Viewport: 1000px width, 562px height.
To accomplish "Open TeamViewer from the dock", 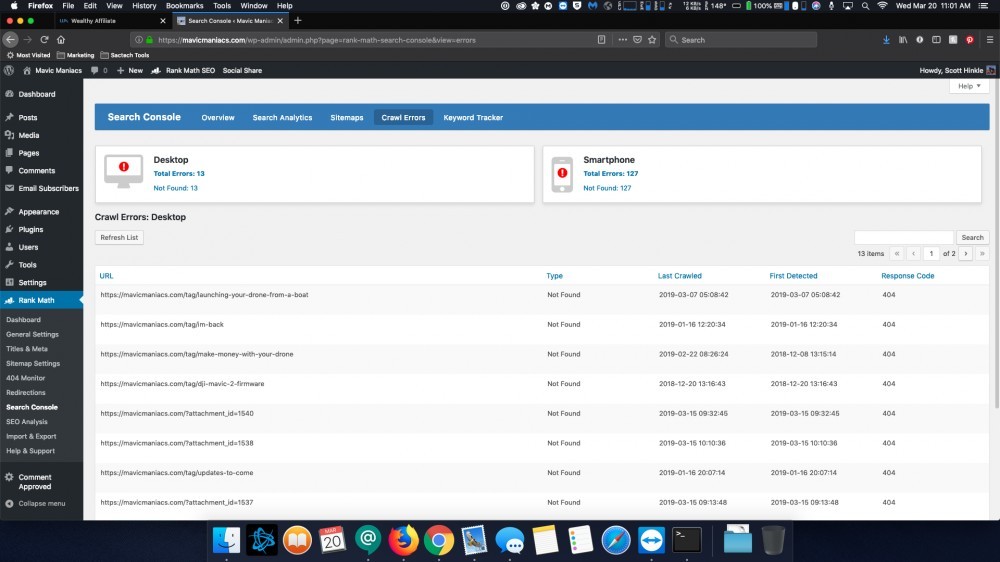I will coord(651,540).
